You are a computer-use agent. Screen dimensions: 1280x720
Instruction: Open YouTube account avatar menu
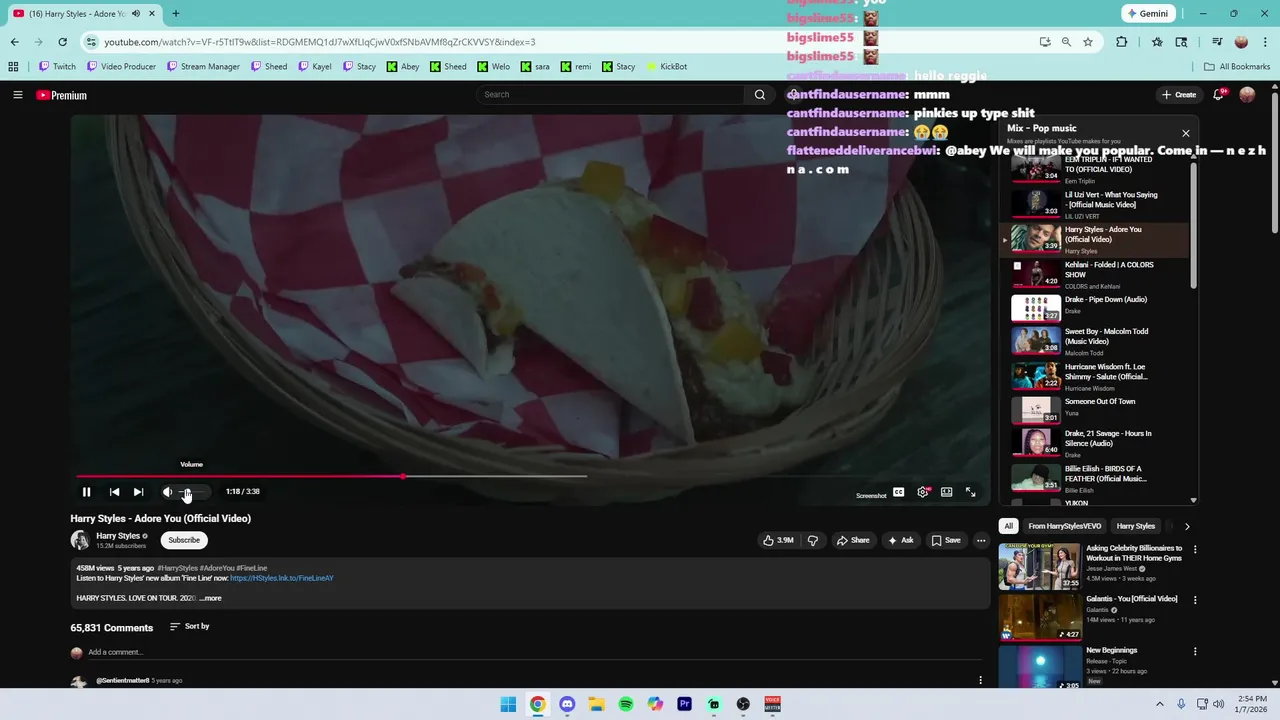1247,95
